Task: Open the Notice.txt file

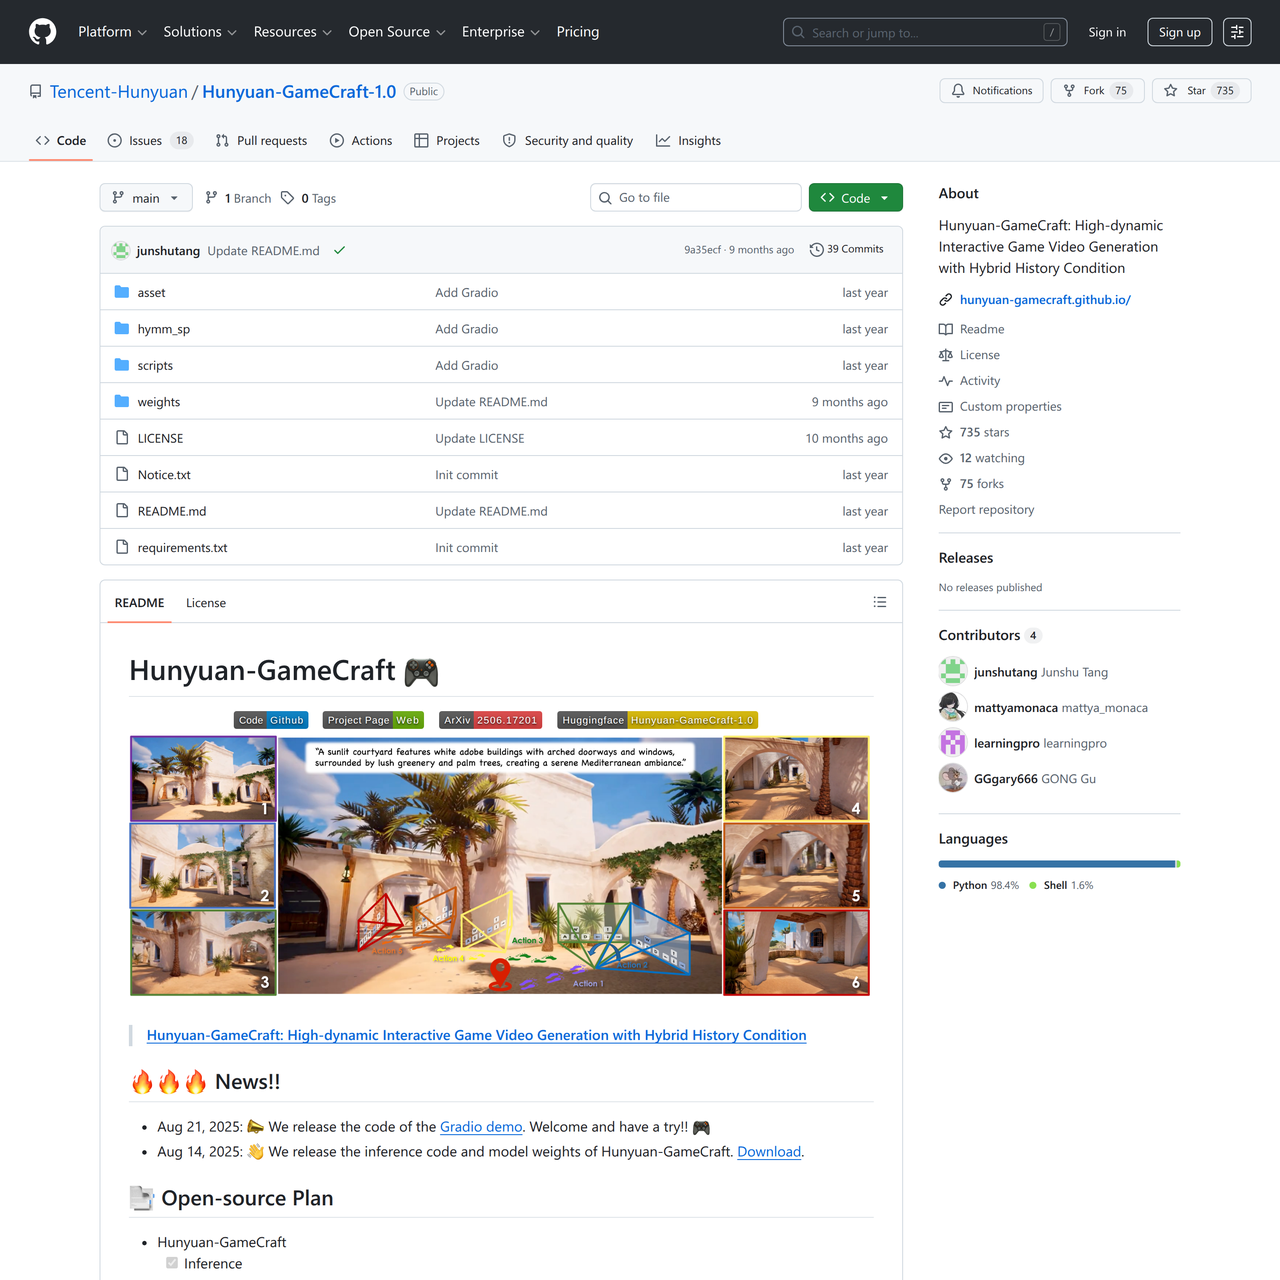Action: pyautogui.click(x=164, y=475)
